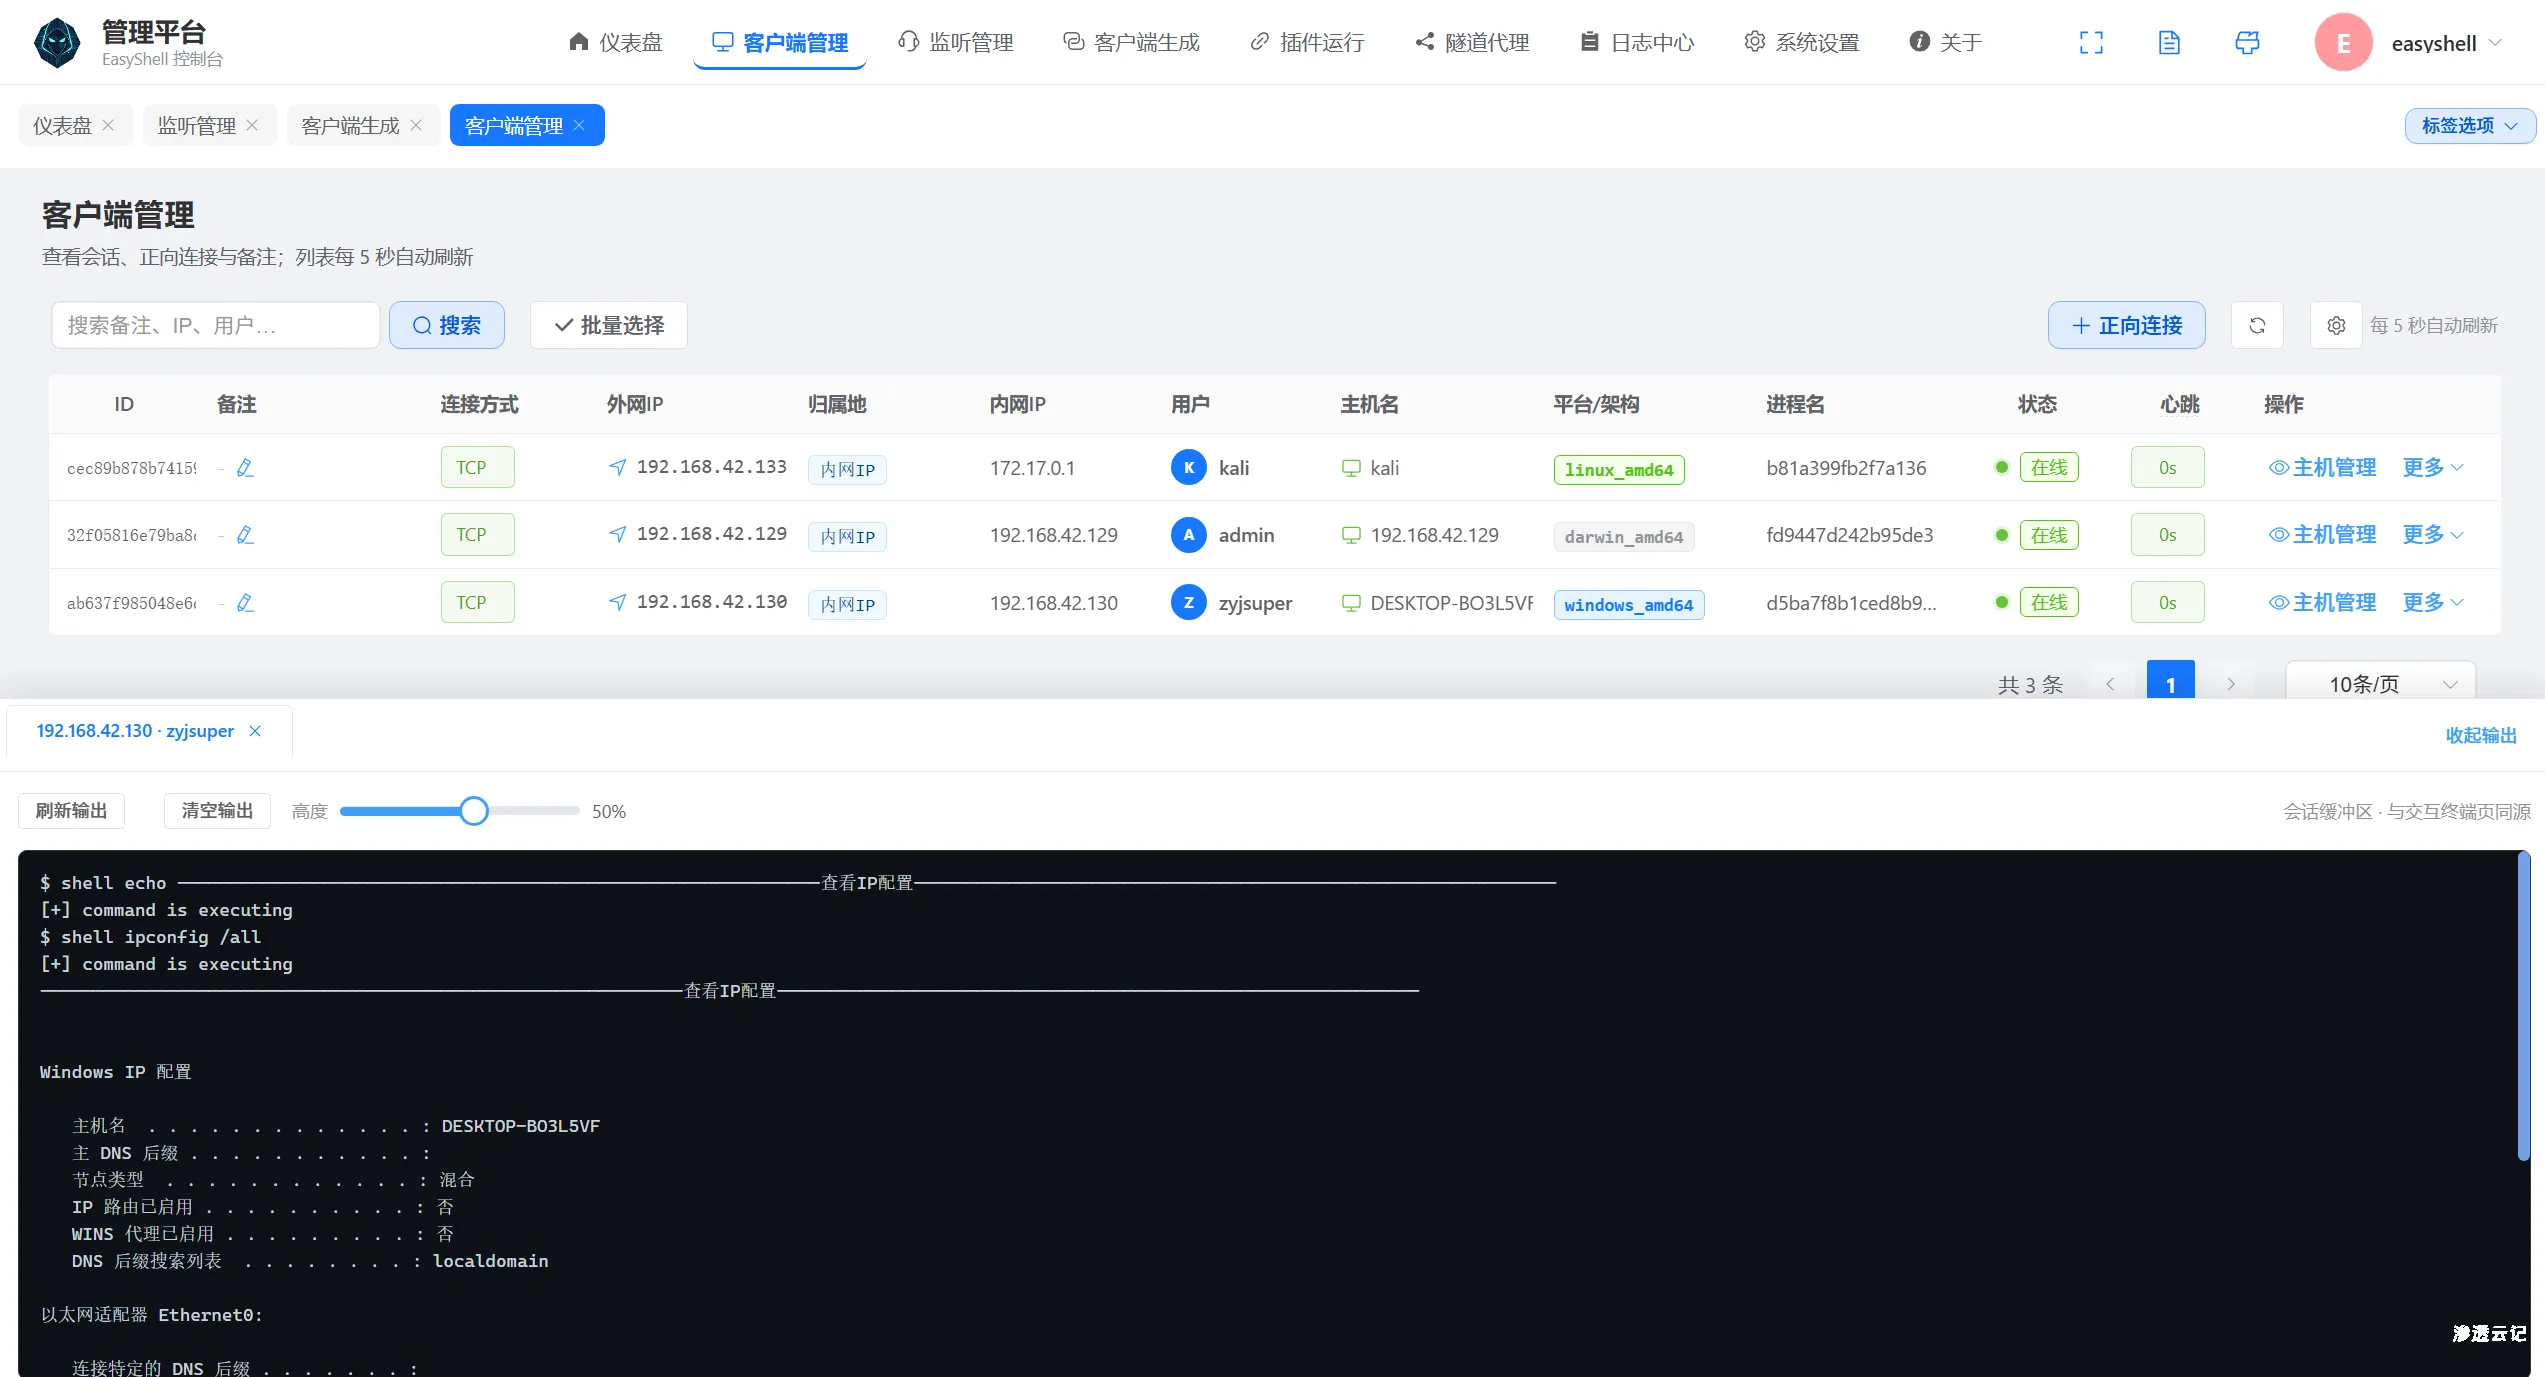The width and height of the screenshot is (2545, 1377).
Task: Edit remark pencil for cec89b878b7415 row
Action: tap(245, 468)
